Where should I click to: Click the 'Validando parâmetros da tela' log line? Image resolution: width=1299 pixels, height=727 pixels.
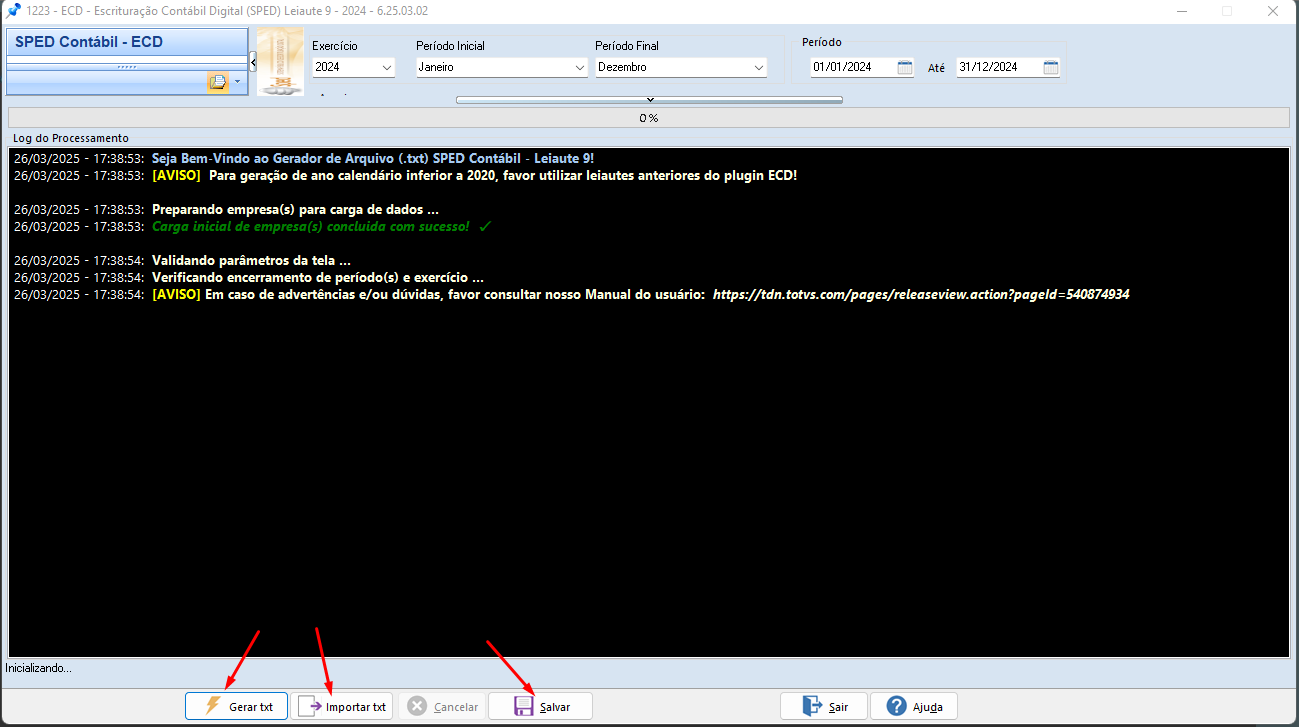pyautogui.click(x=251, y=261)
